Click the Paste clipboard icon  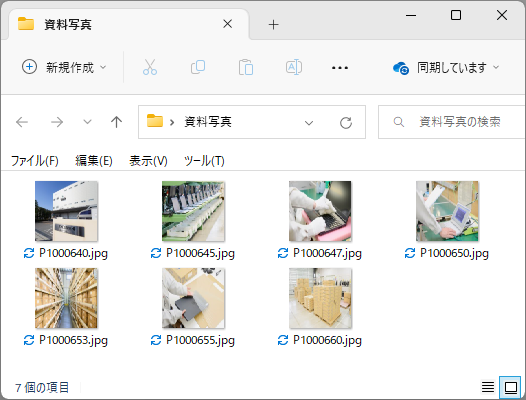point(246,67)
